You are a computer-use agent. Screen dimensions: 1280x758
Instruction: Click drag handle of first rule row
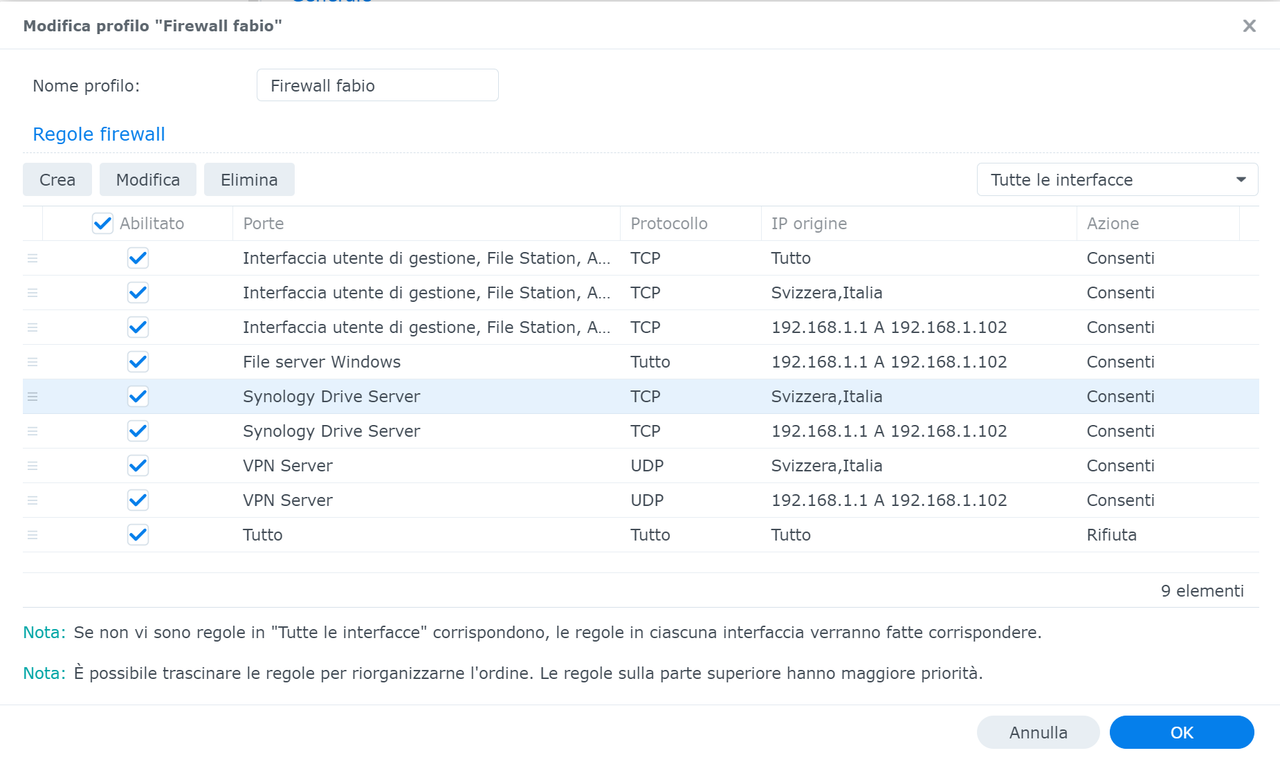point(32,258)
